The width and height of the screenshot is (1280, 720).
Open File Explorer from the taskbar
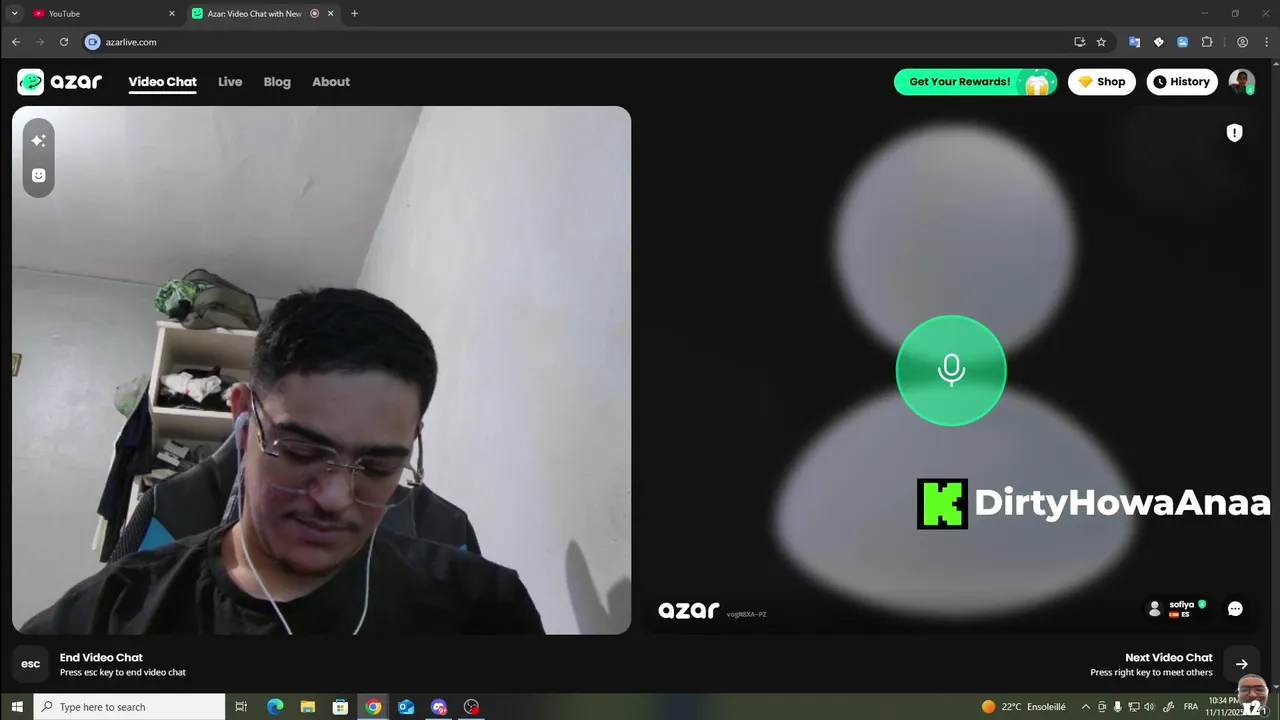(x=308, y=707)
